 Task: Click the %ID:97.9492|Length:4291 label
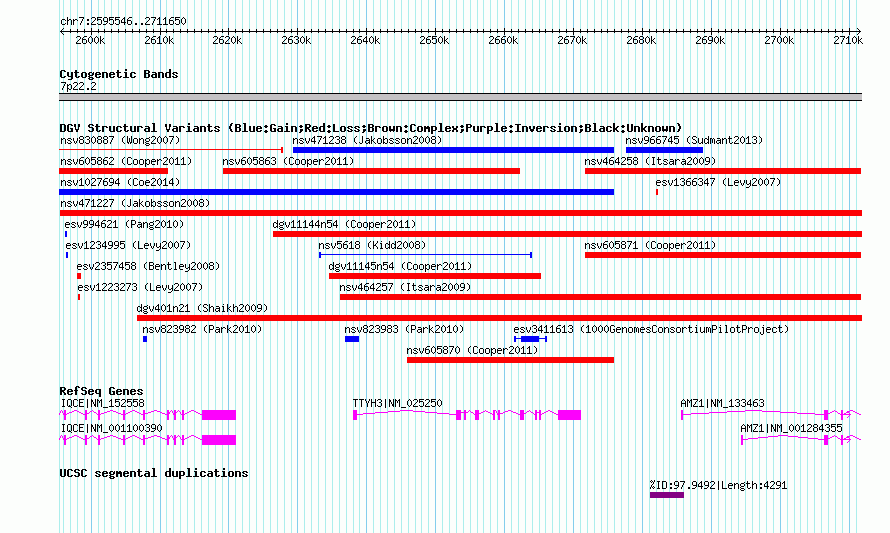719,485
